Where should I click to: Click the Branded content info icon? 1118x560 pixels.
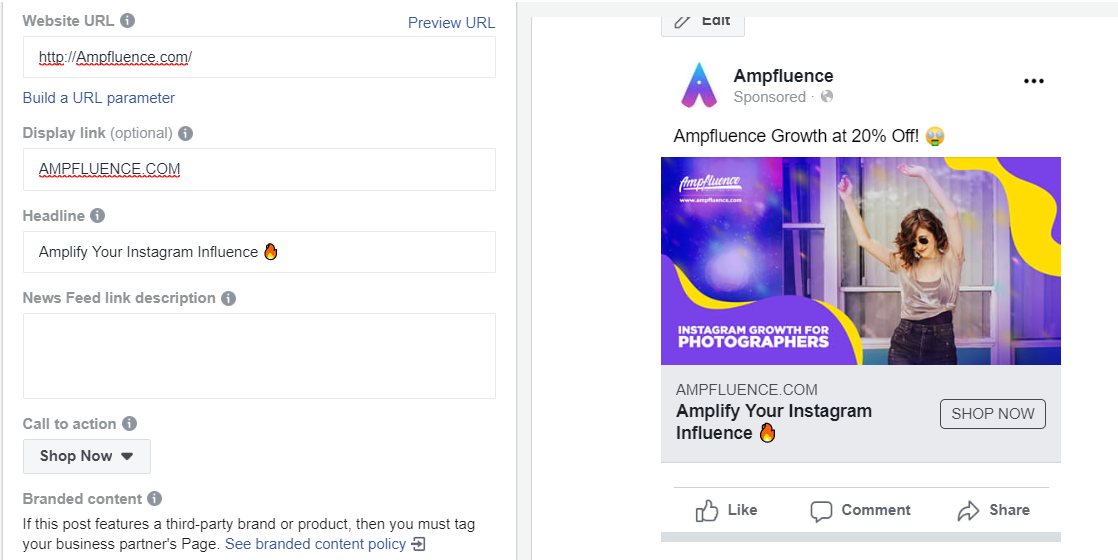[154, 499]
